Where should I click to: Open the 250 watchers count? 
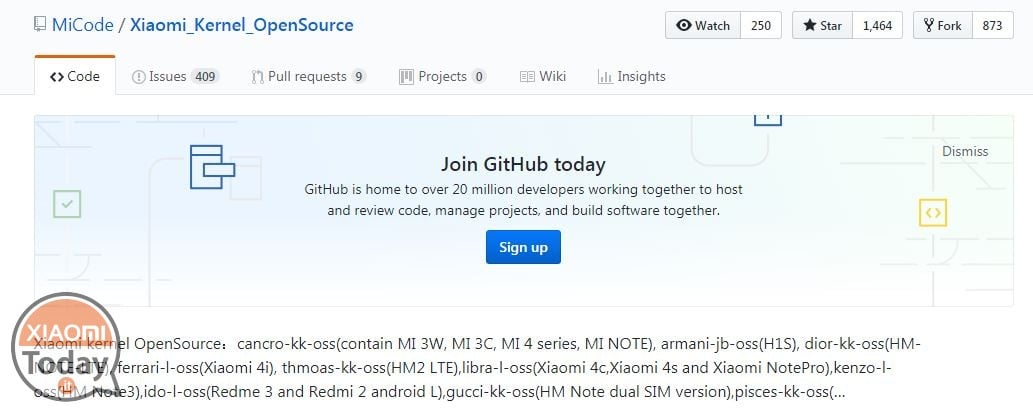pyautogui.click(x=761, y=26)
